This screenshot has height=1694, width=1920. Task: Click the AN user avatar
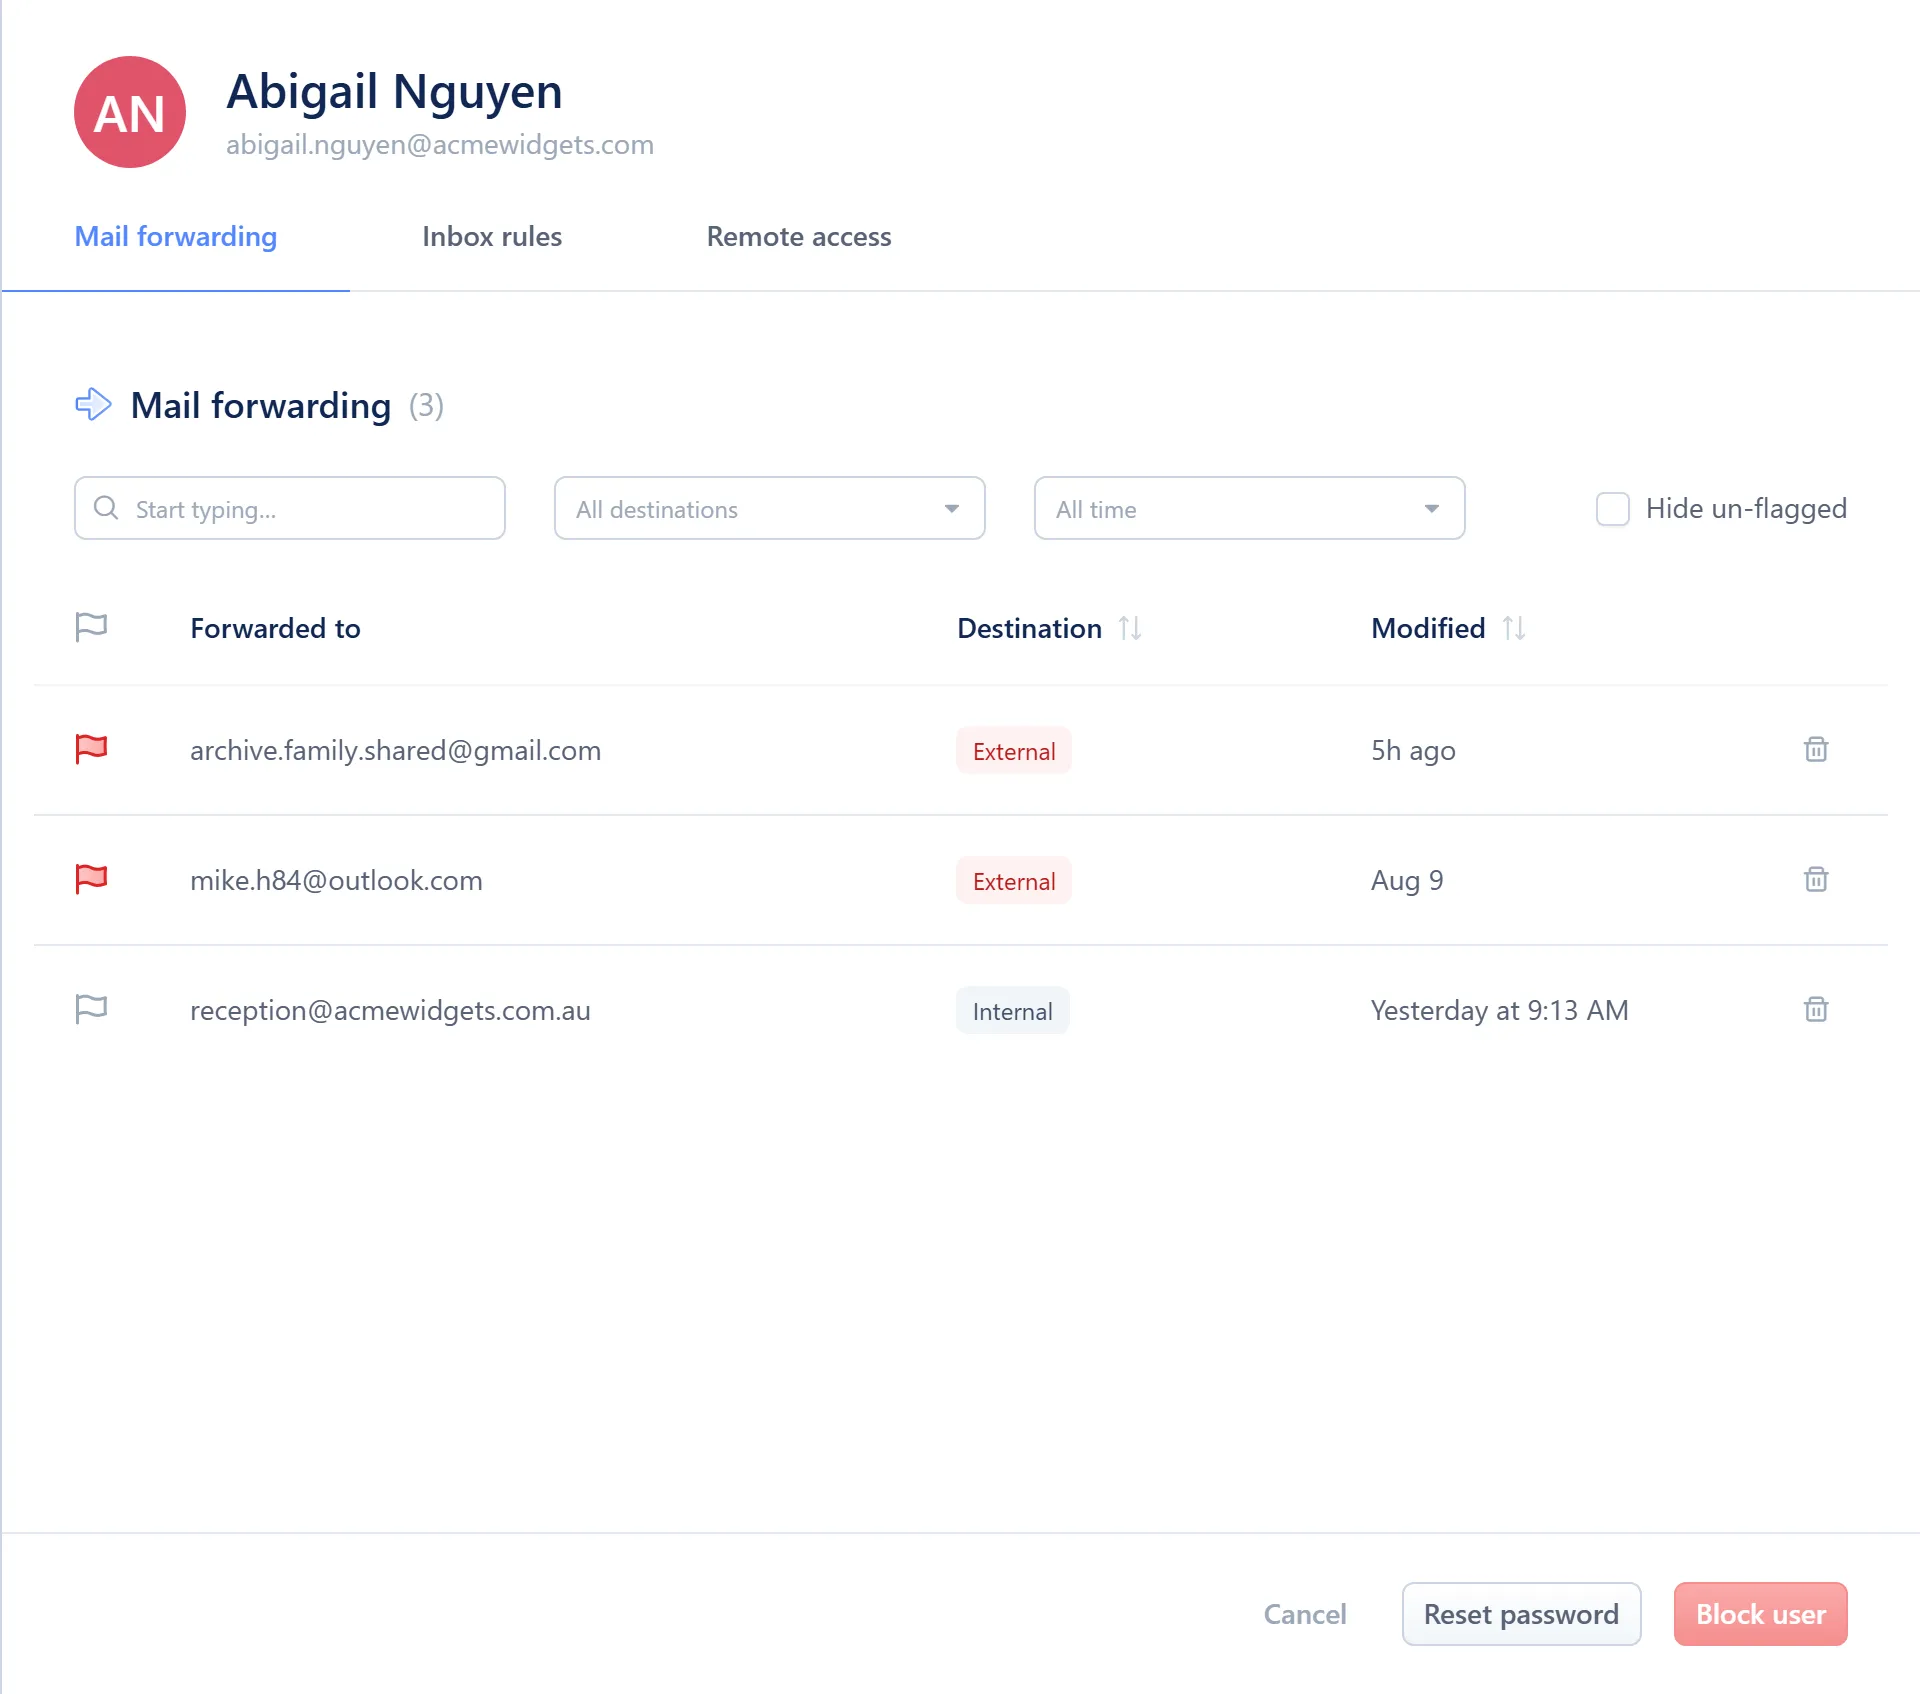click(130, 112)
